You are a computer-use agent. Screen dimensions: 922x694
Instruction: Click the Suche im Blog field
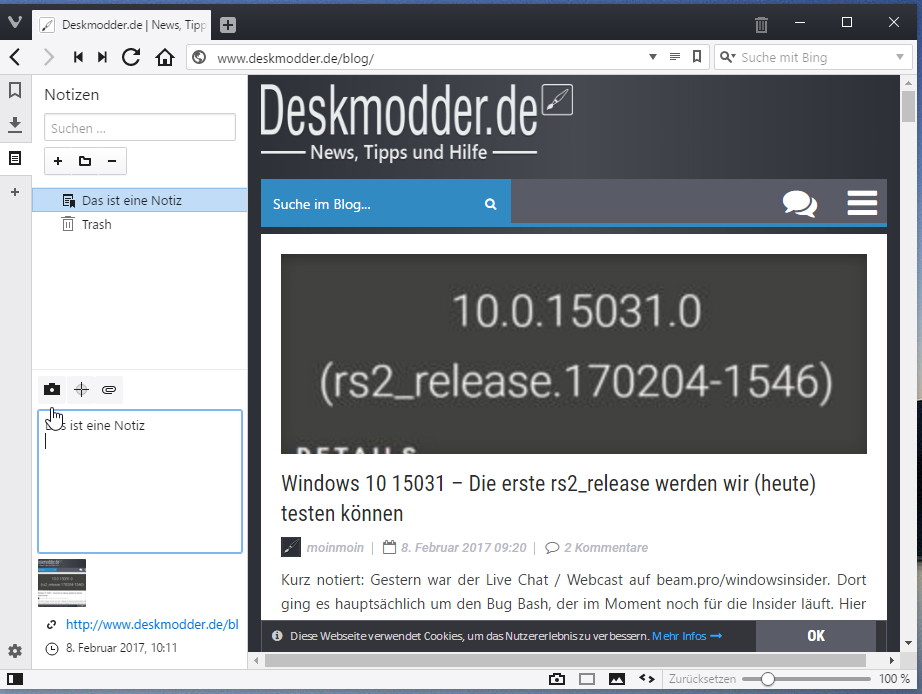(x=370, y=204)
